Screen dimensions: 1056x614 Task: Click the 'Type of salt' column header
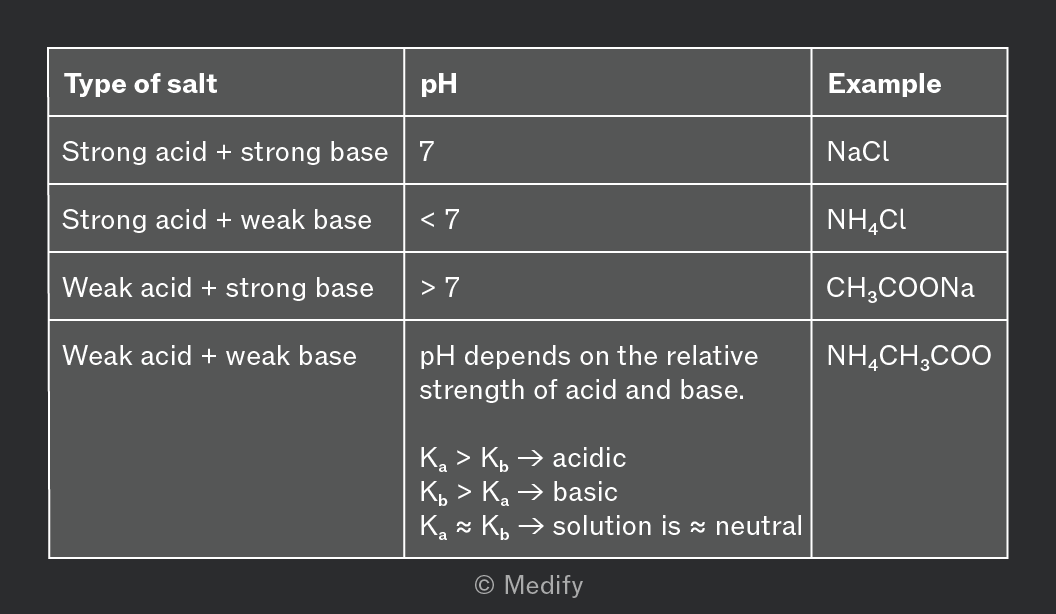226,82
